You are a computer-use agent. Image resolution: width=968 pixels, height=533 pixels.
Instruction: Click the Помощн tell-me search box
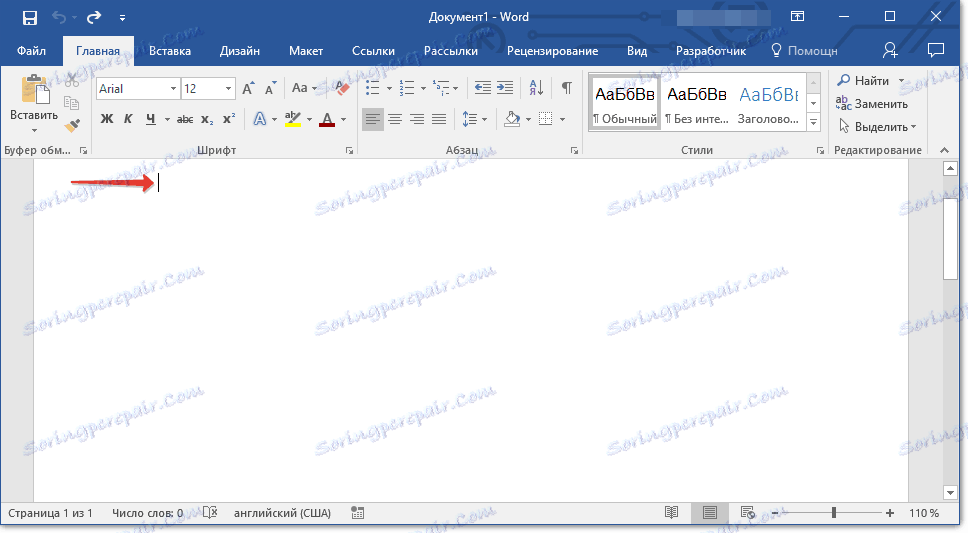click(805, 51)
